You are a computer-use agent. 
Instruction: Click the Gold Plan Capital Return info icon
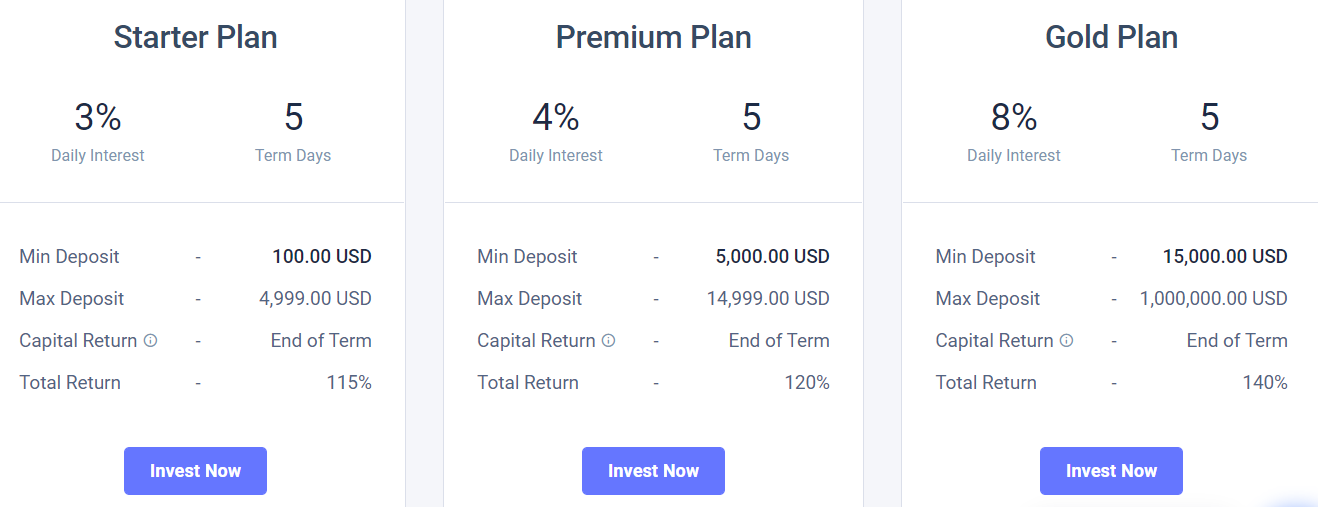(x=1066, y=340)
